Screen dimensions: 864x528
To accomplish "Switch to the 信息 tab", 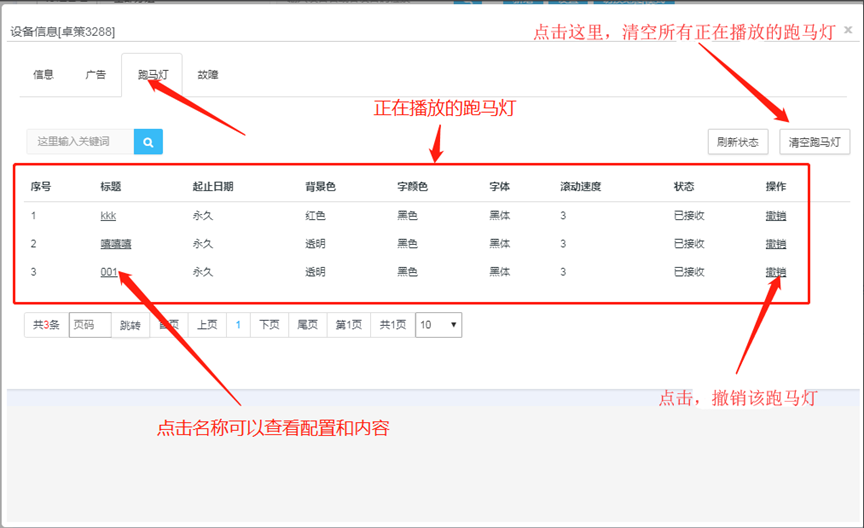I will (43, 75).
